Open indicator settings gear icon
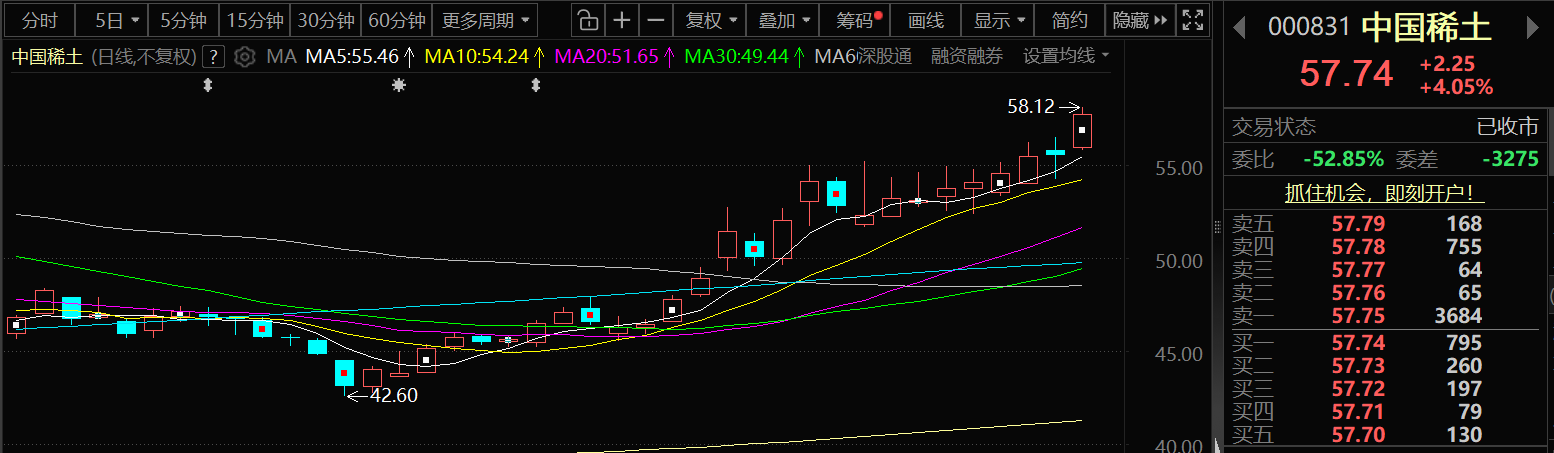 pos(244,57)
